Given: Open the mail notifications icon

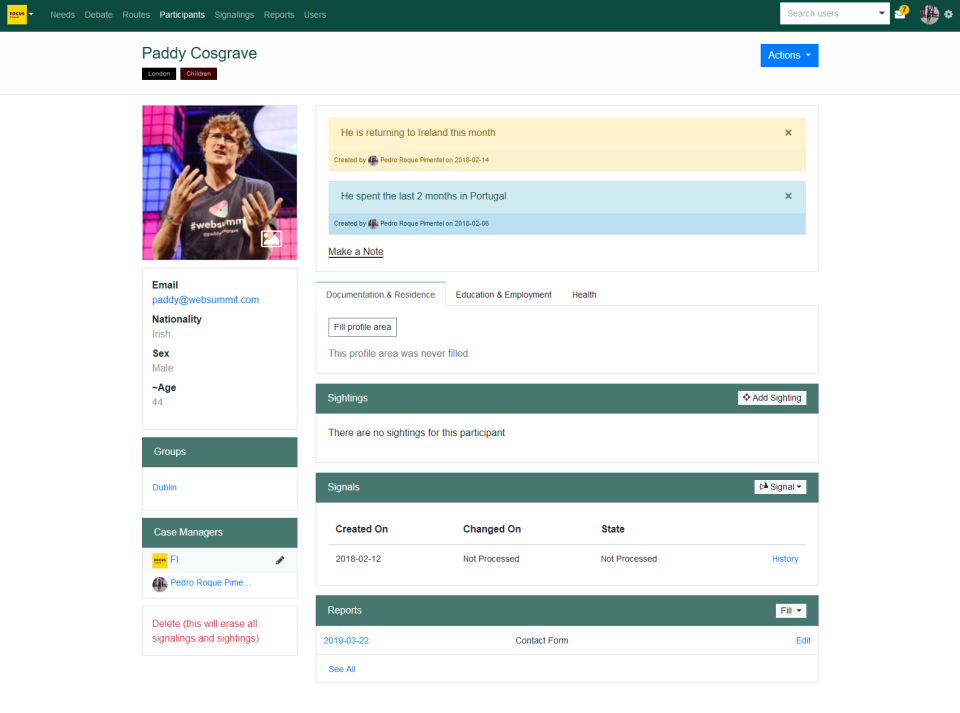Looking at the screenshot, I should [900, 14].
